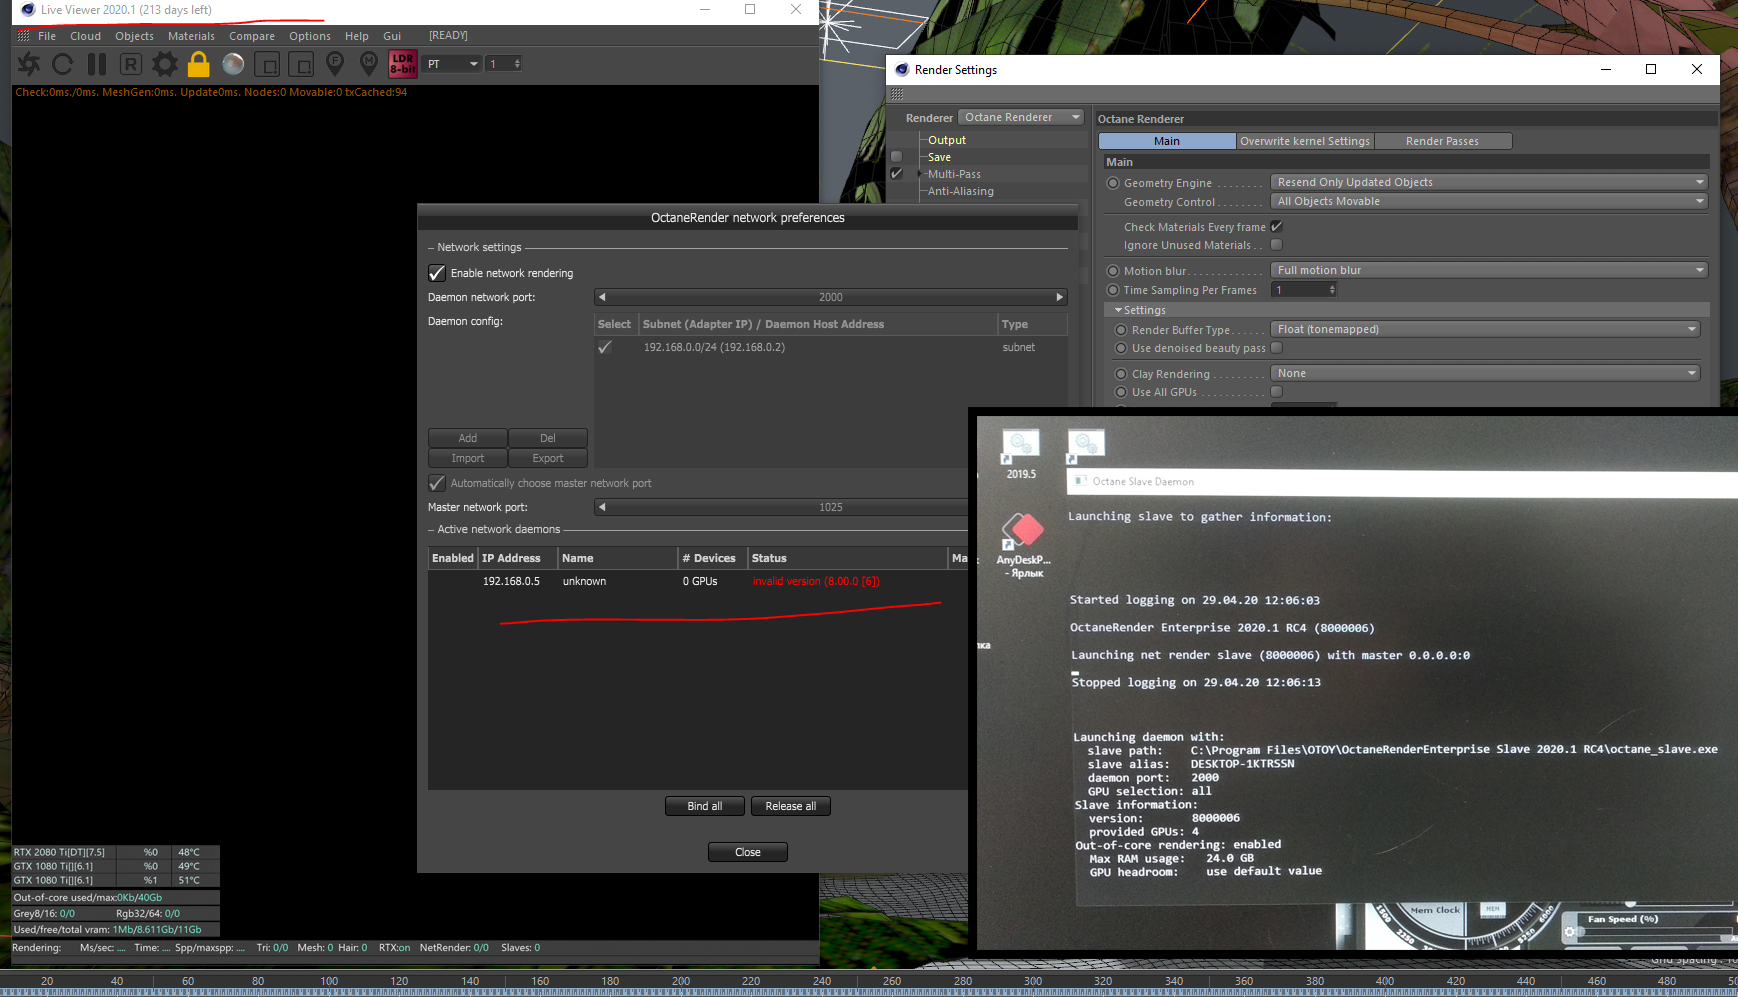Close the network preferences with Close button
1738x997 pixels.
[748, 852]
